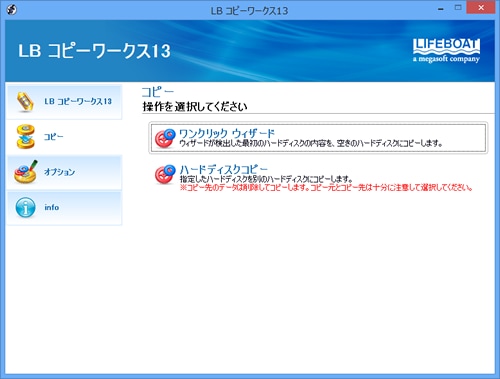Image resolution: width=500 pixels, height=379 pixels.
Task: Open the オプション sidebar tab label
Action: (x=59, y=172)
